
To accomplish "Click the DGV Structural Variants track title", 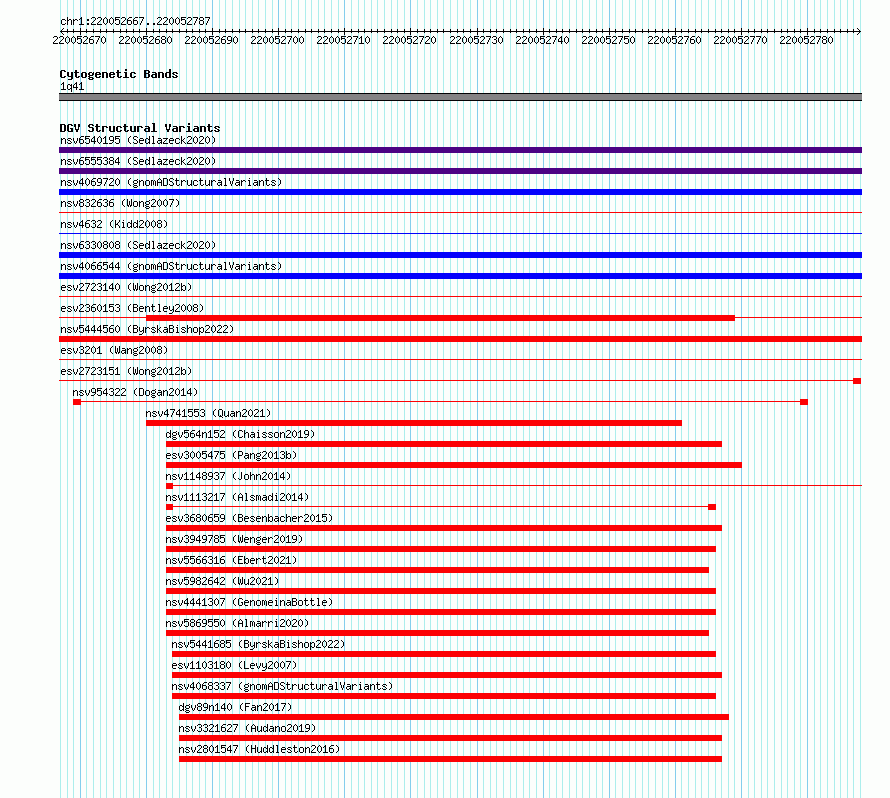I will pyautogui.click(x=140, y=128).
